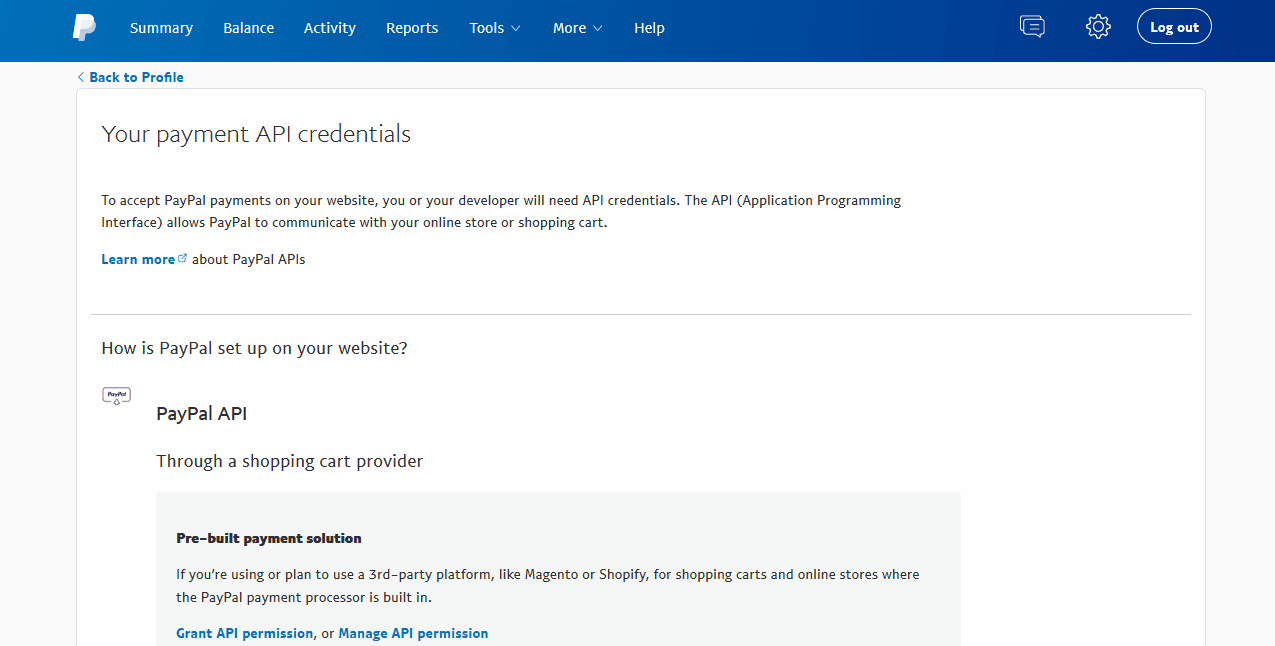
Task: Follow the Learn more link
Action: point(138,259)
